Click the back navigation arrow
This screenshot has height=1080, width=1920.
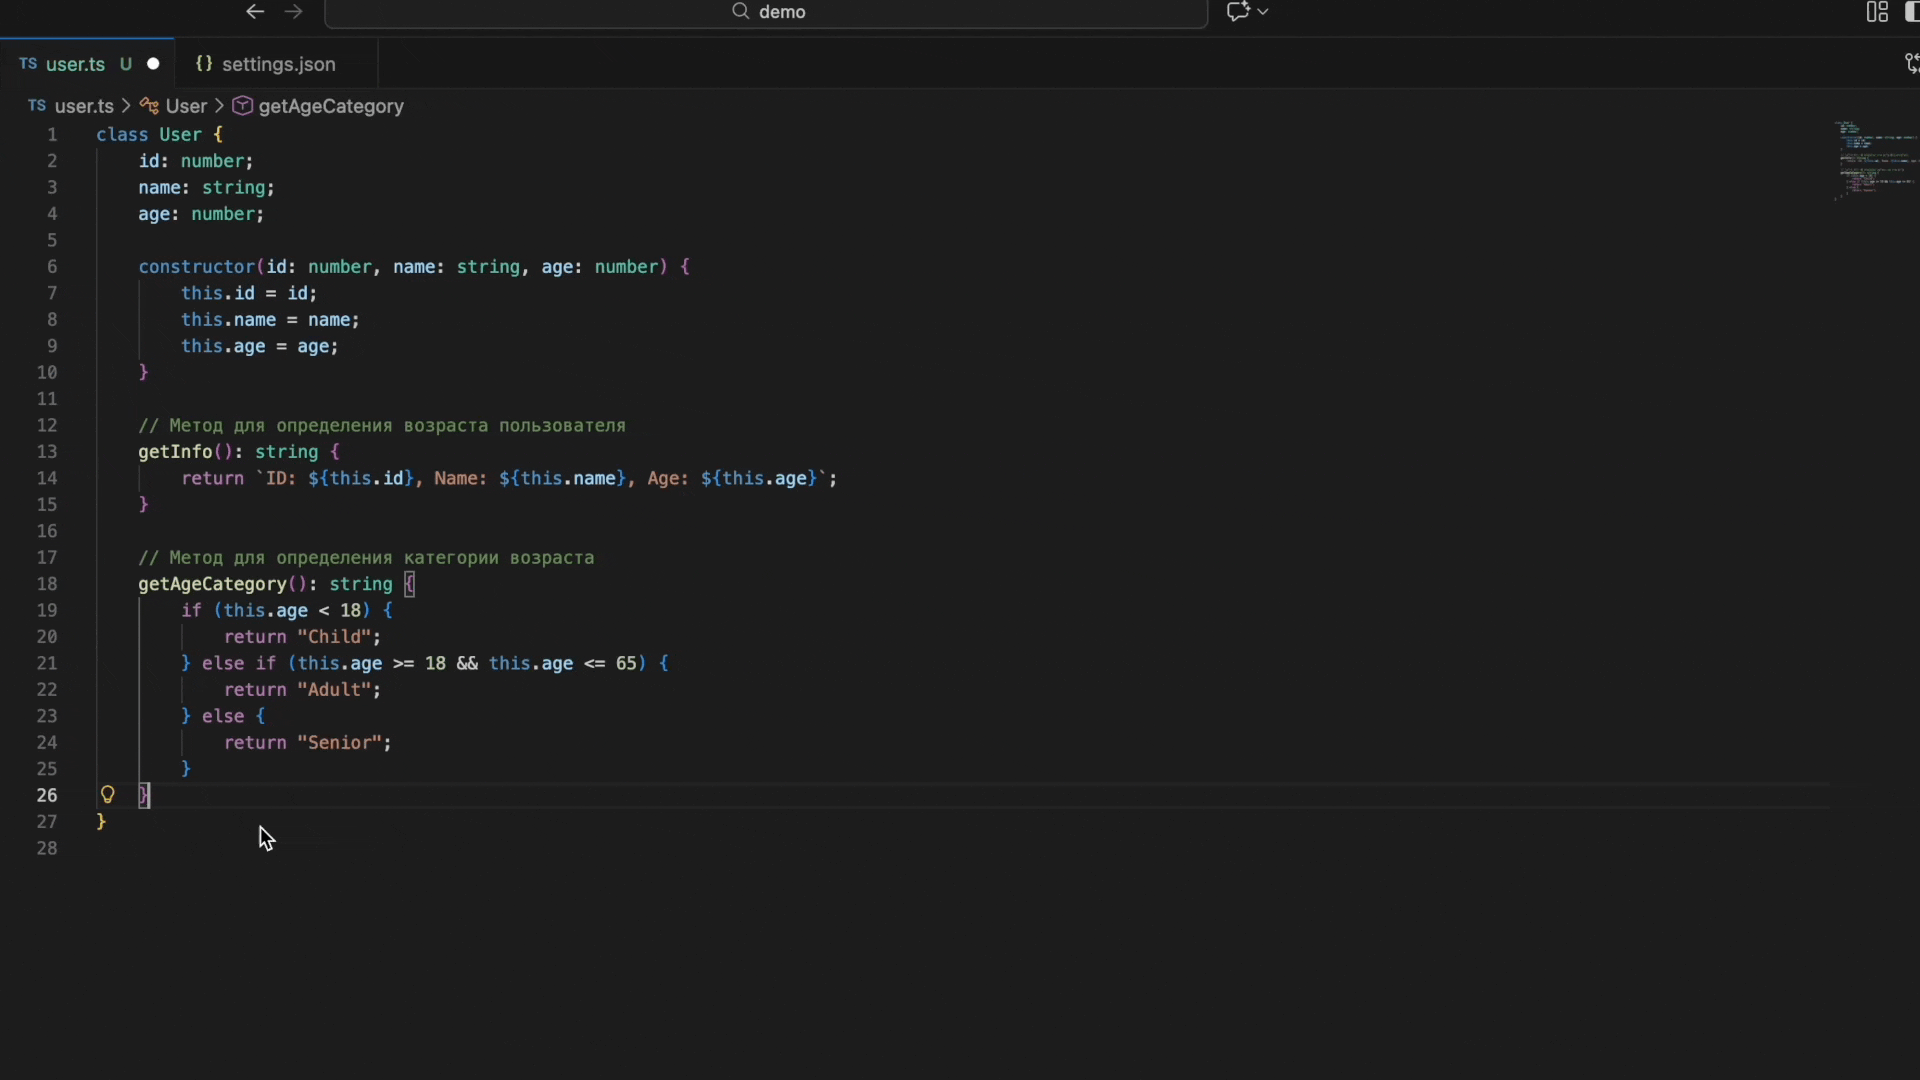[255, 12]
